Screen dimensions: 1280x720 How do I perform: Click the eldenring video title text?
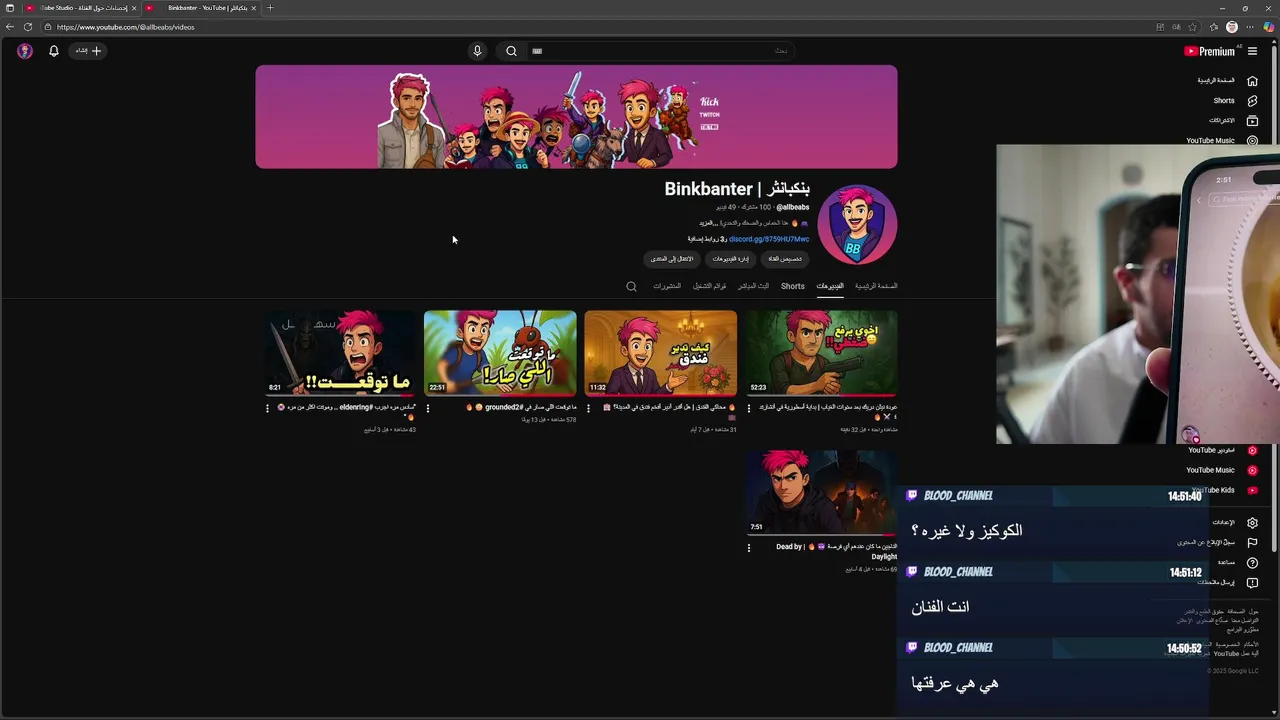pyautogui.click(x=346, y=411)
